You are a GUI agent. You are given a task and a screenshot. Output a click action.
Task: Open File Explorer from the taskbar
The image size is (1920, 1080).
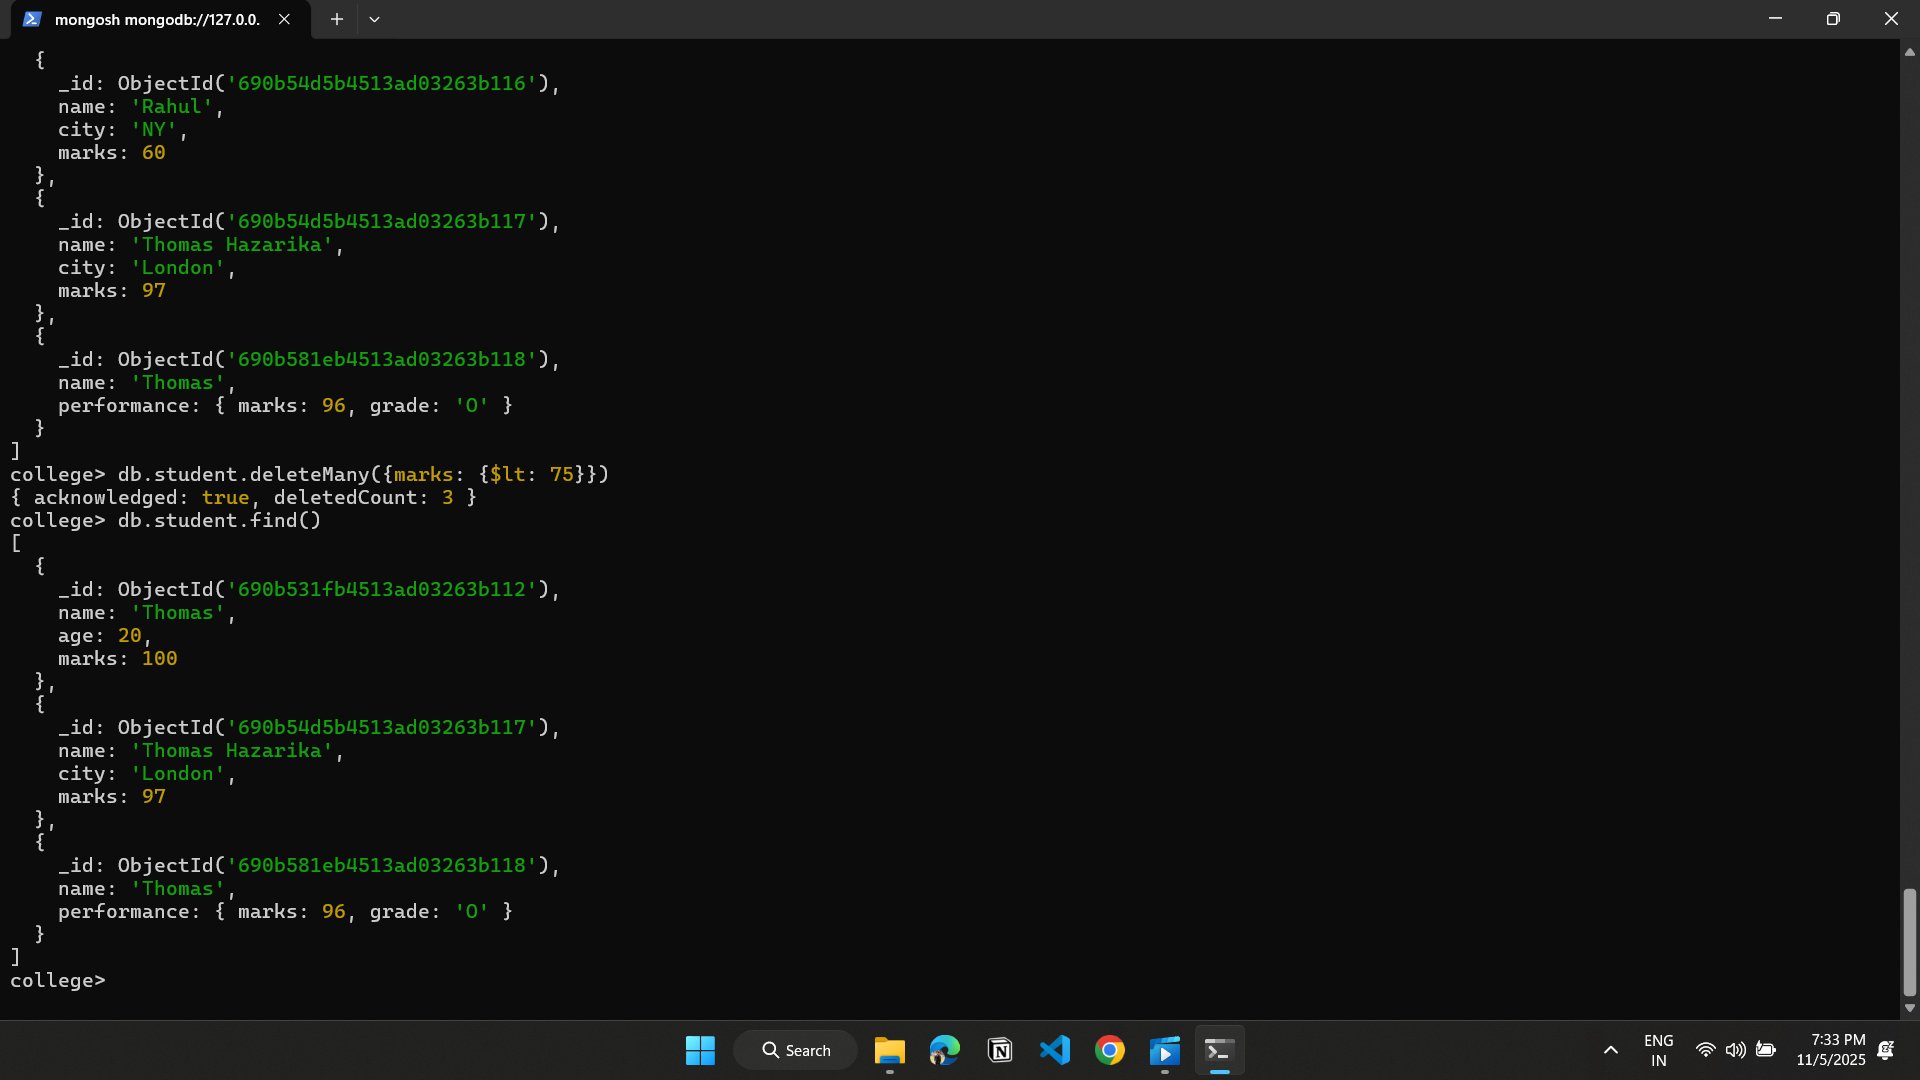coord(889,1050)
